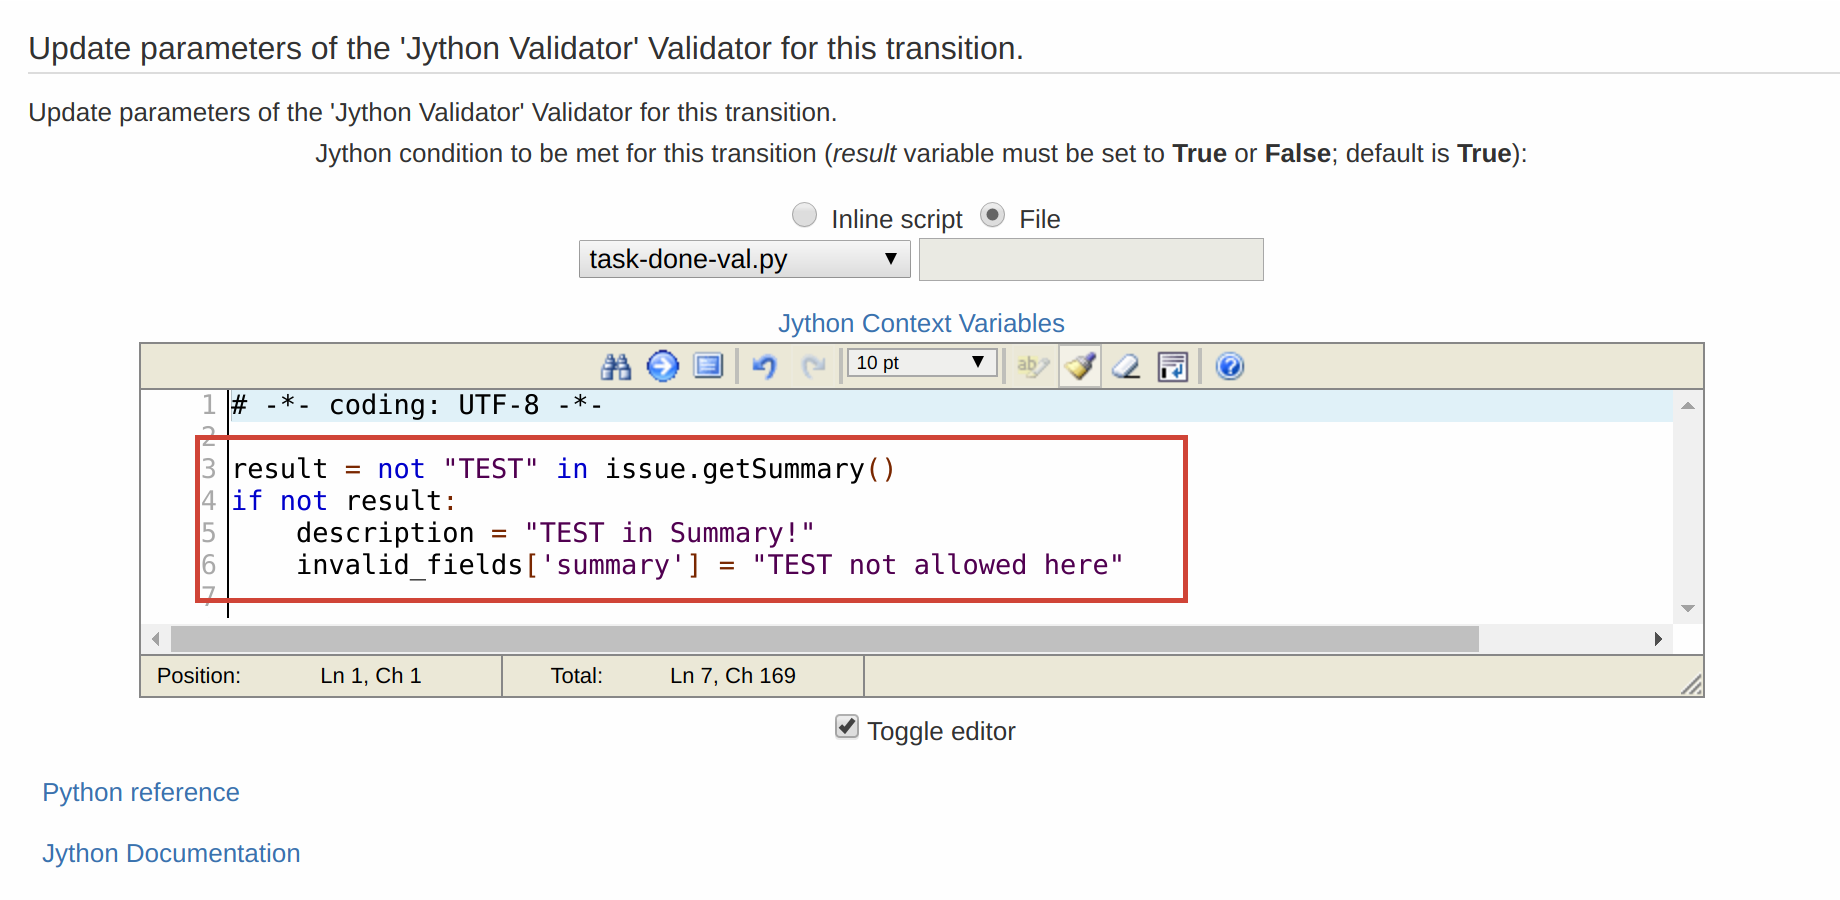The image size is (1840, 900).
Task: Click the editor scroll right arrow
Action: pyautogui.click(x=1658, y=639)
